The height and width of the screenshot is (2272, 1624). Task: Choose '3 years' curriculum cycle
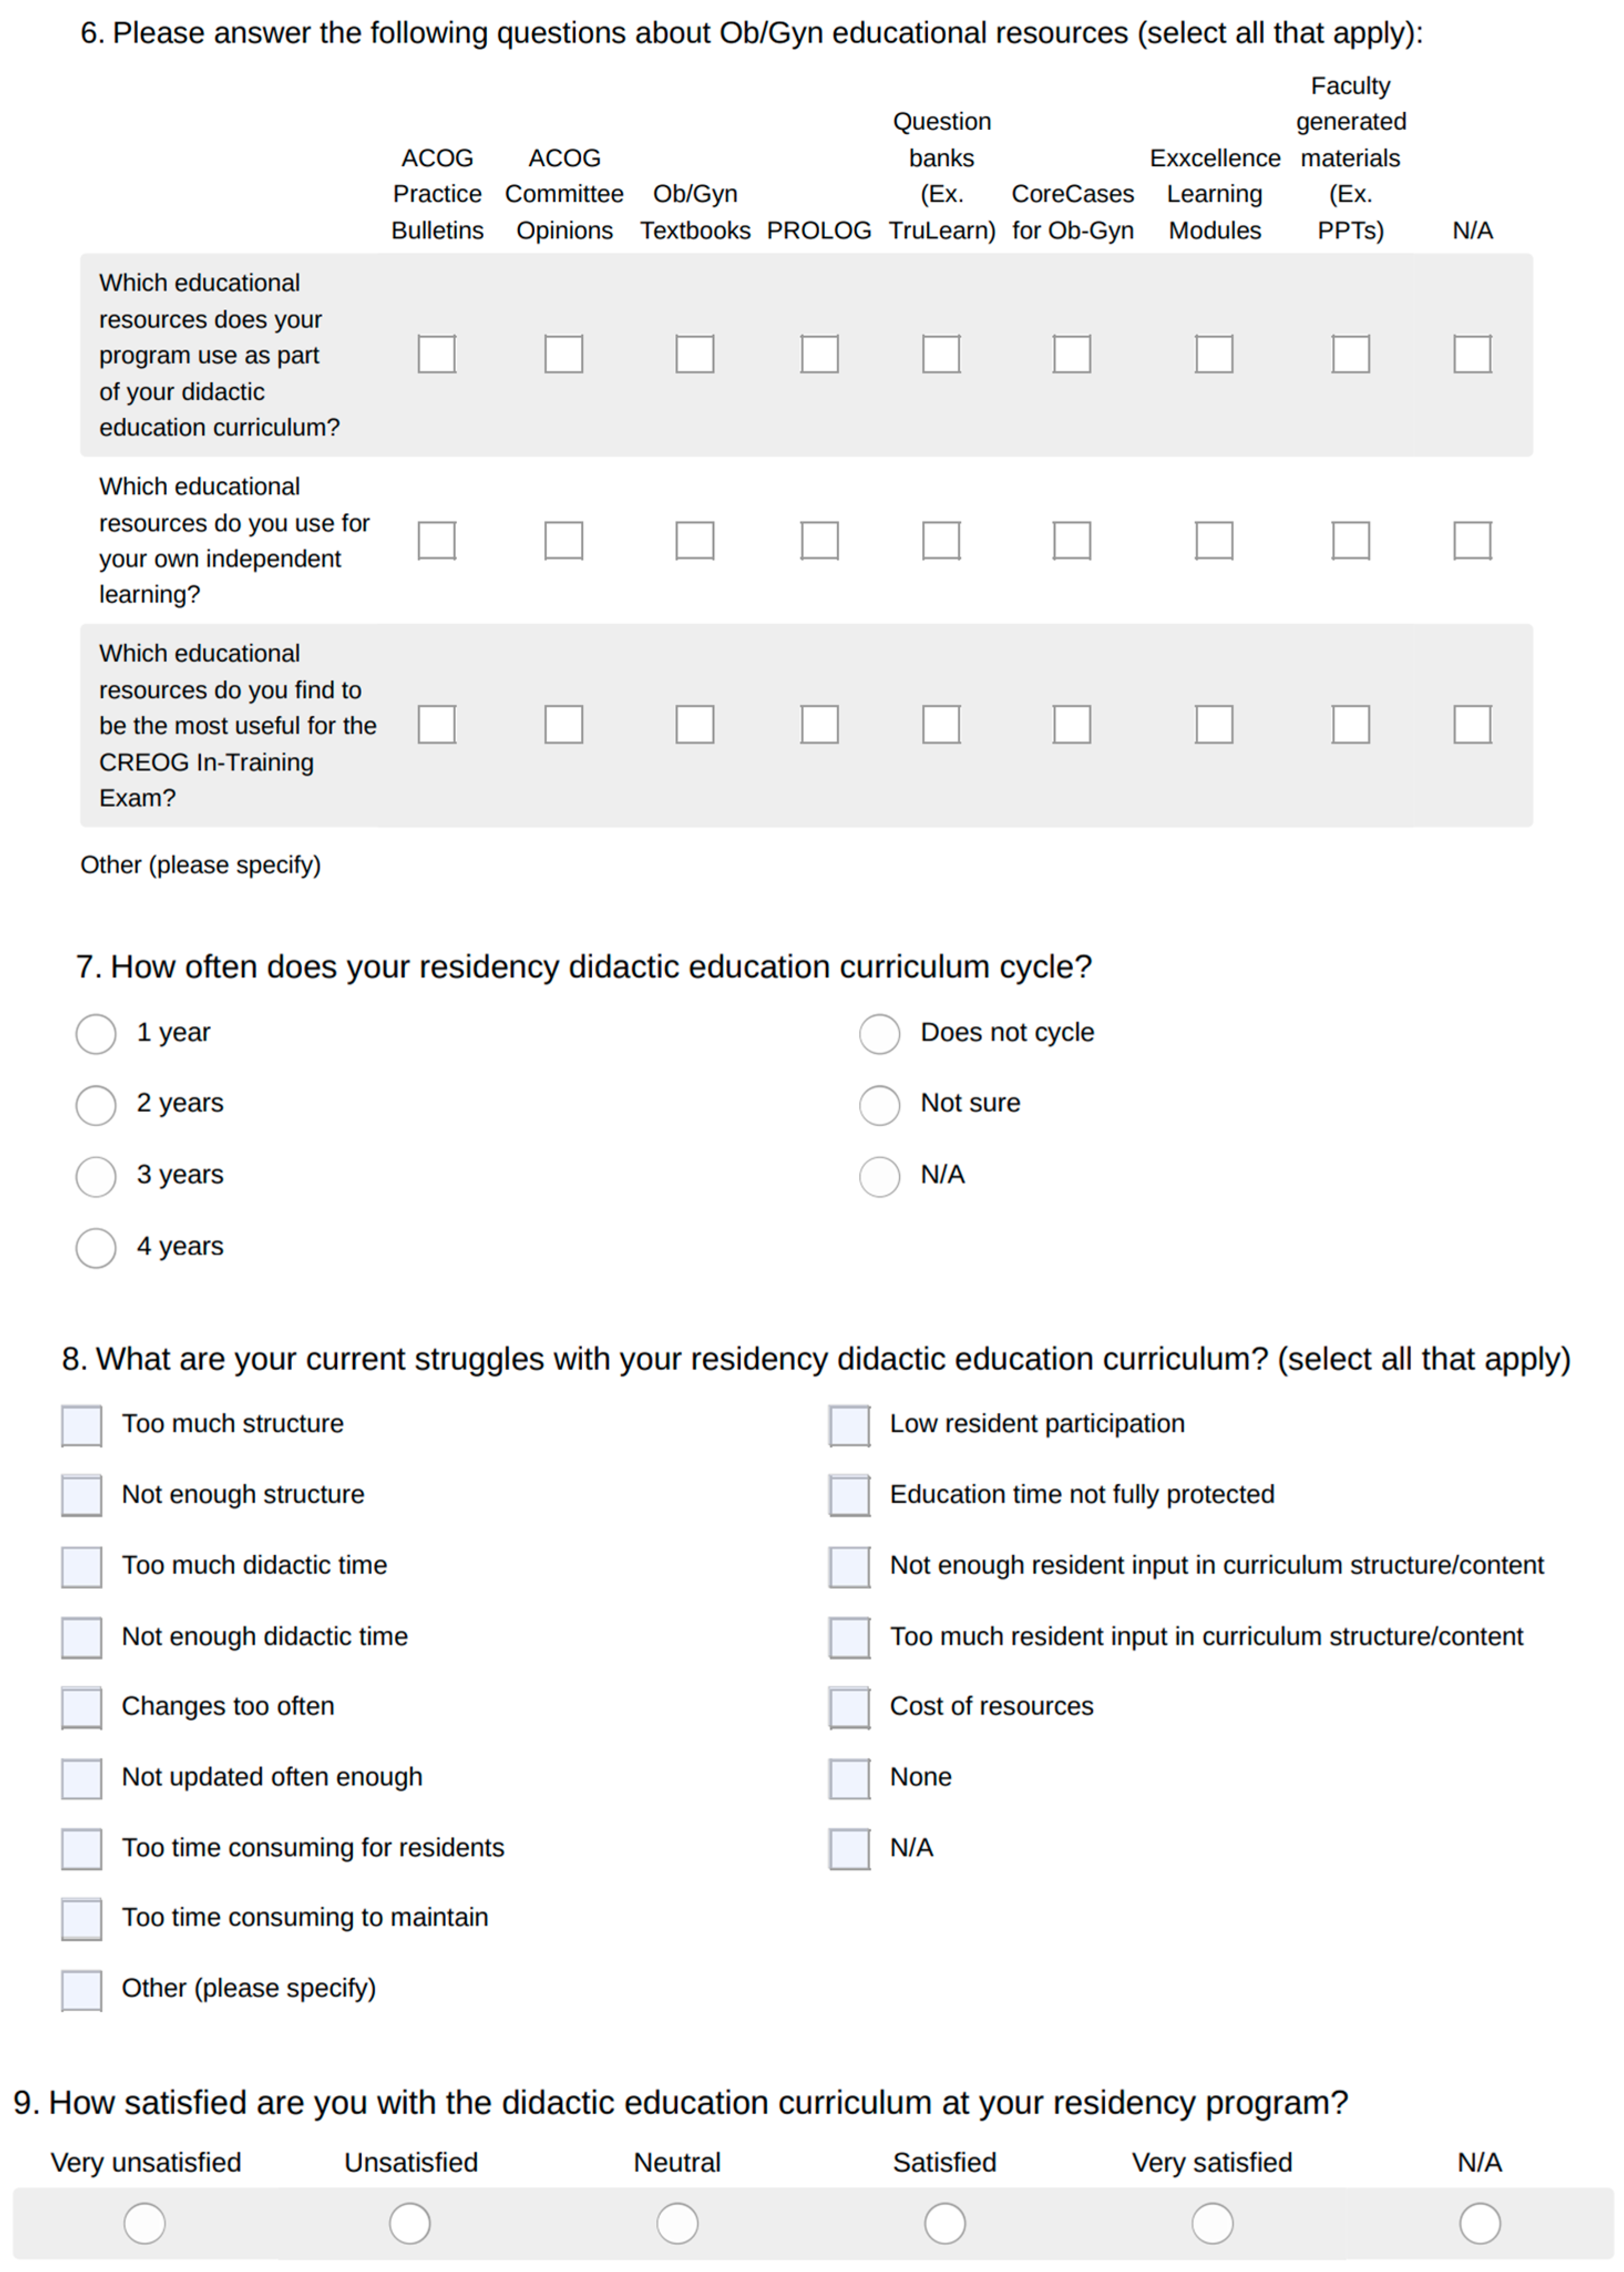[96, 1176]
